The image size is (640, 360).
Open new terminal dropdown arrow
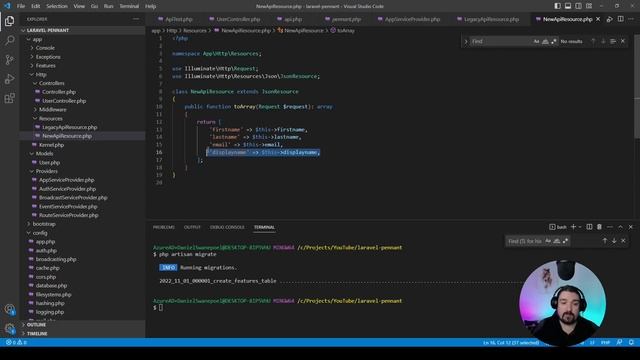coord(580,227)
